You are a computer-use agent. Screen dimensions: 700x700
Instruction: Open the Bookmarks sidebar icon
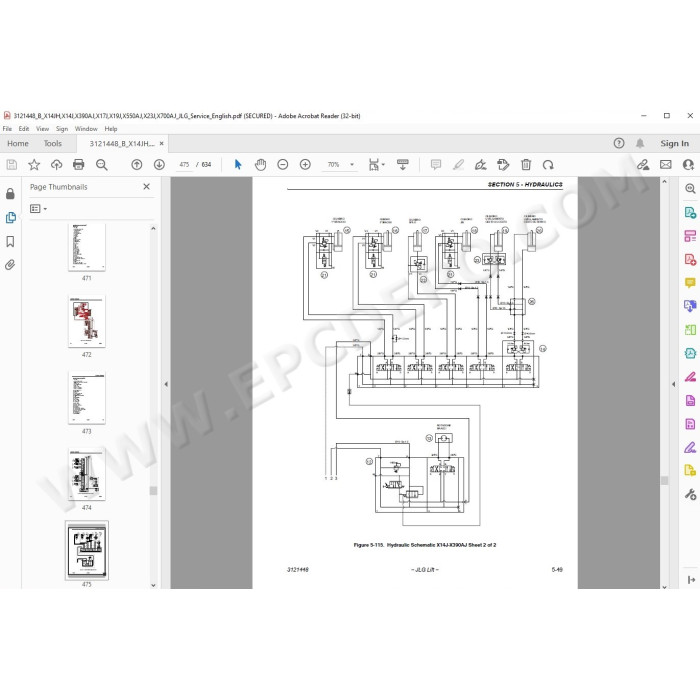[10, 242]
